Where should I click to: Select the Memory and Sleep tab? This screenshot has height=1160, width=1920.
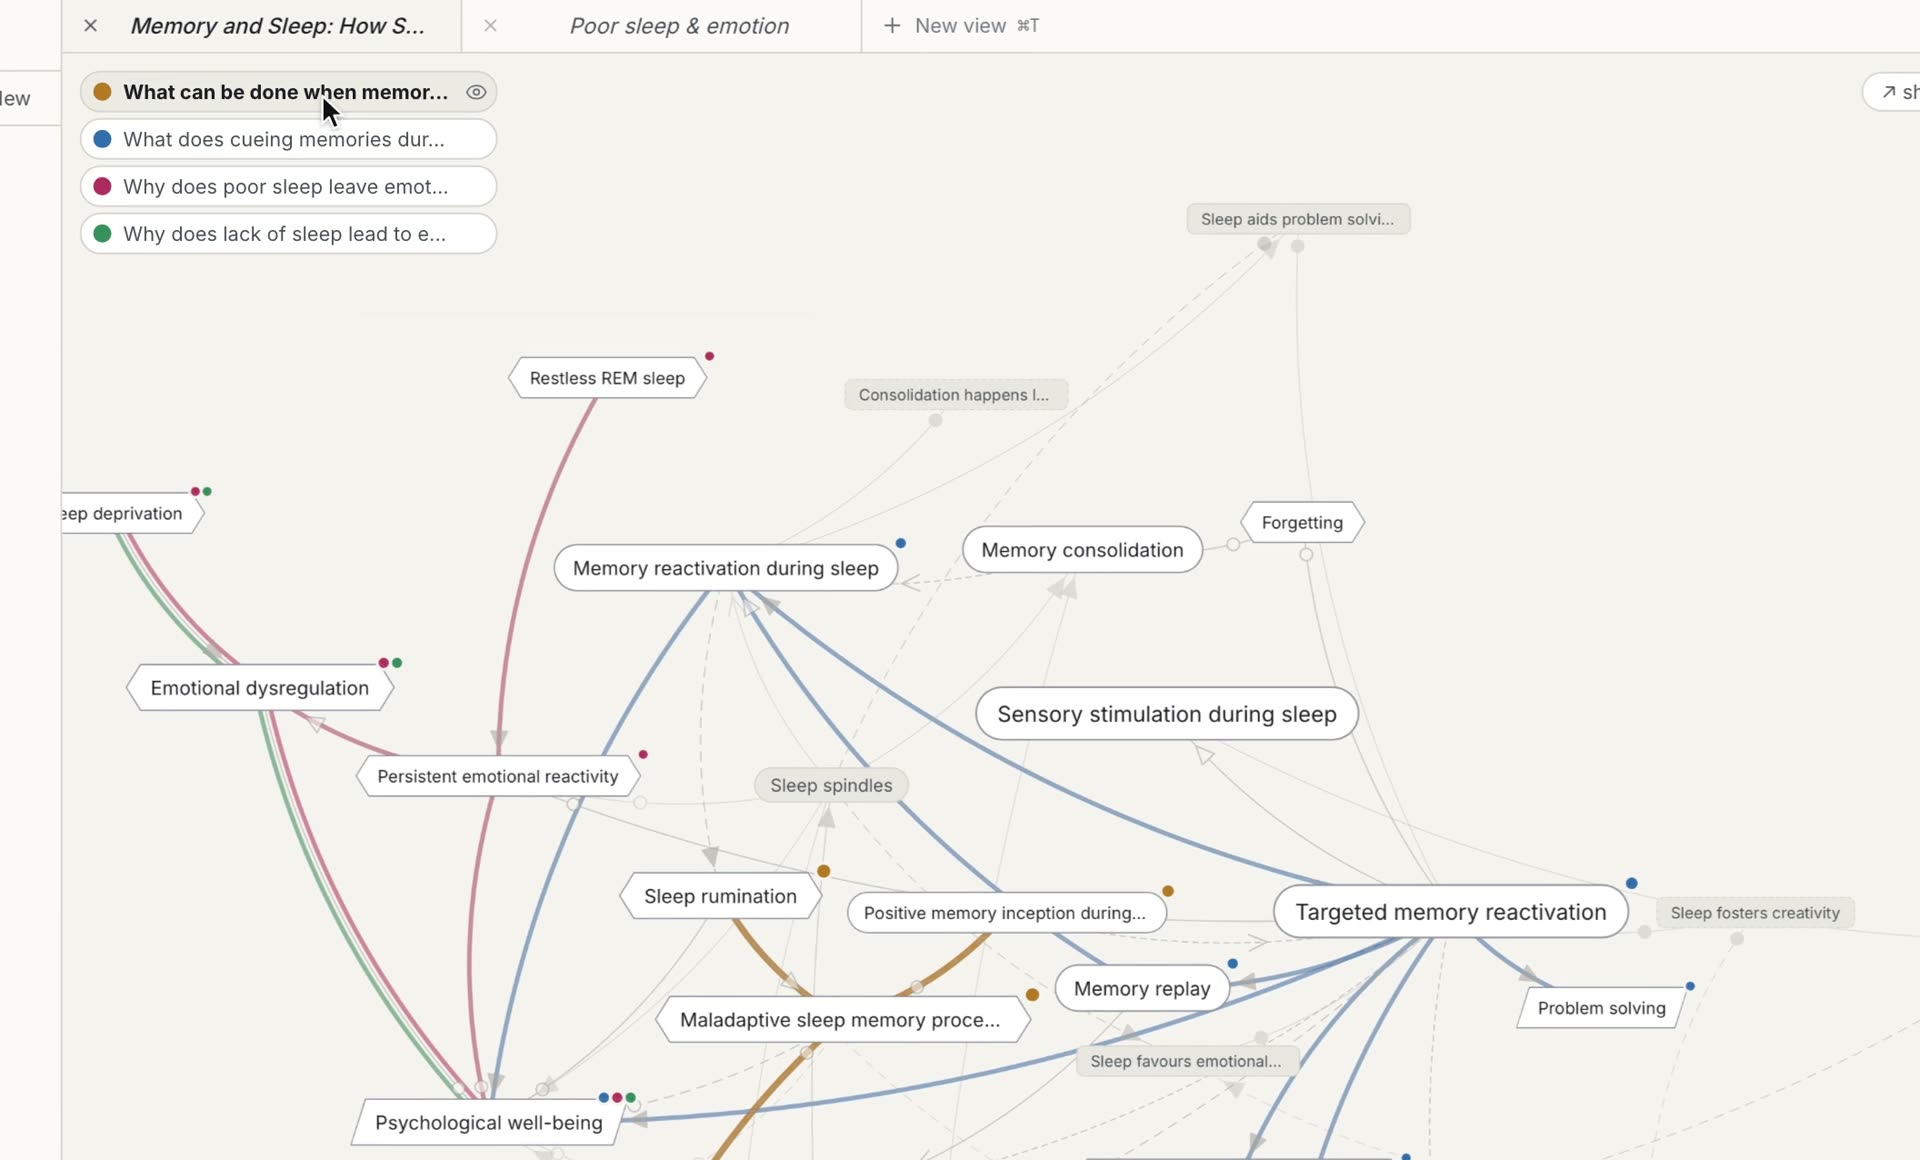click(277, 26)
